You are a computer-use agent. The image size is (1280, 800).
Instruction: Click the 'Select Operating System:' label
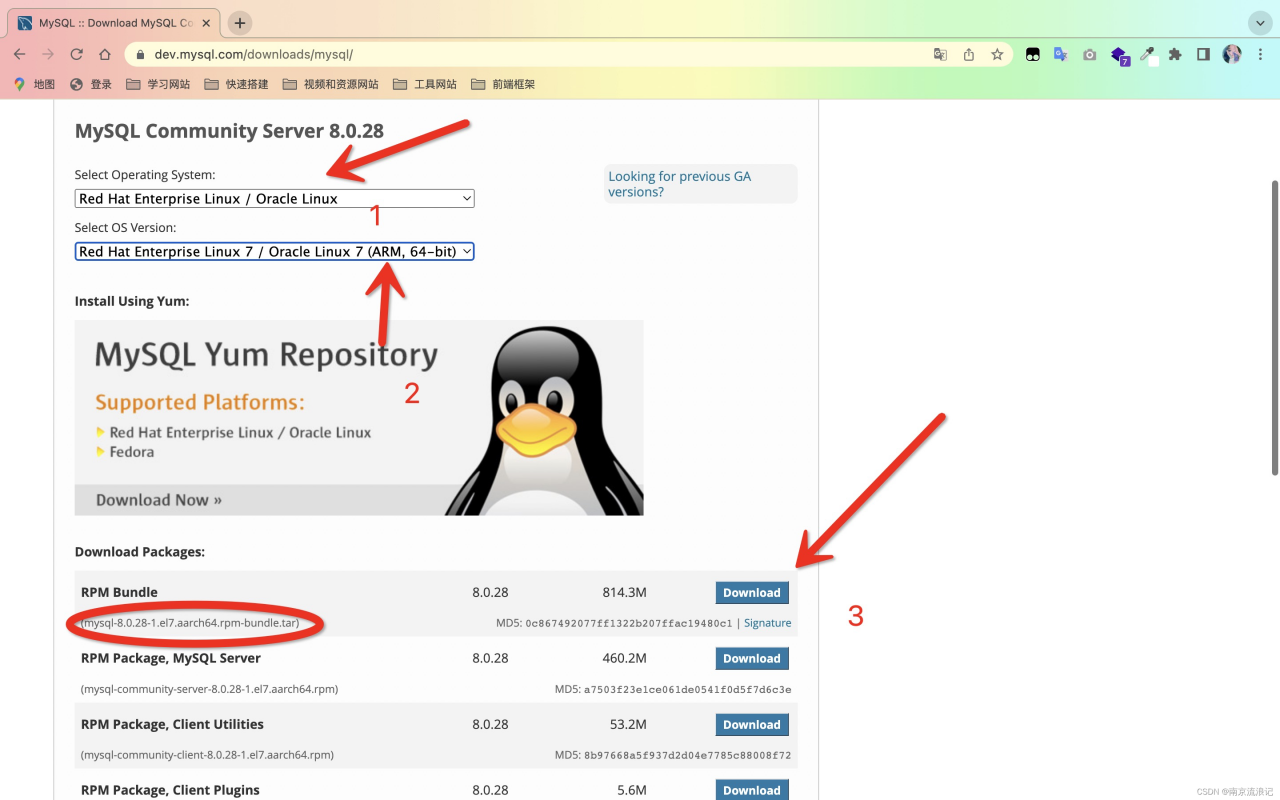tap(145, 175)
